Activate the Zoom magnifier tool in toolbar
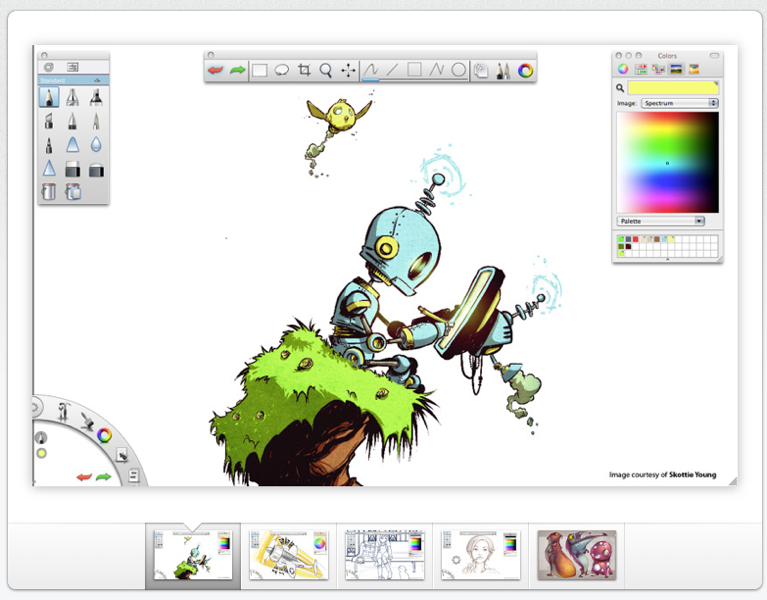The height and width of the screenshot is (600, 767). [326, 71]
